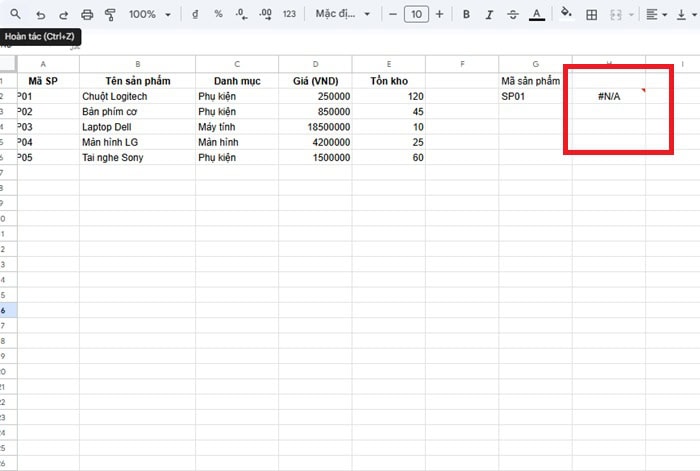Decrease font size minus button
The image size is (700, 471).
[393, 14]
